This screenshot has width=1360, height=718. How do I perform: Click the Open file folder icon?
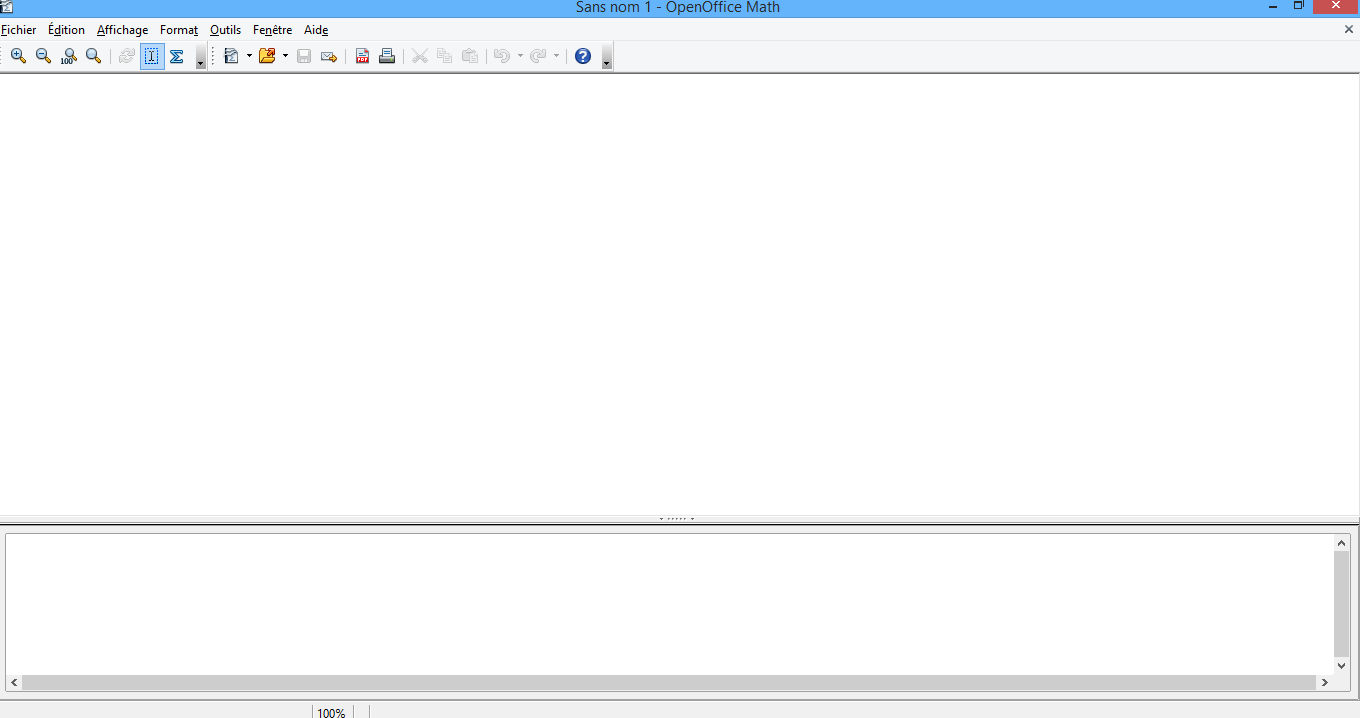[x=267, y=56]
